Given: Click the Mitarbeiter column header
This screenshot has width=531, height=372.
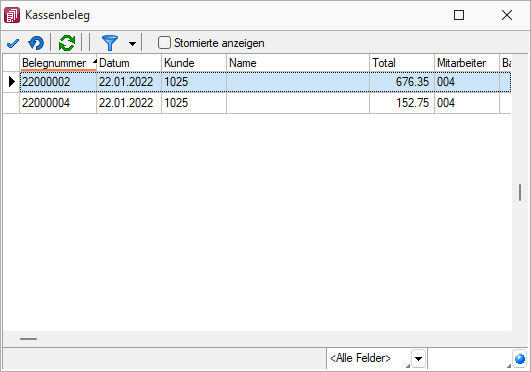Looking at the screenshot, I should pyautogui.click(x=466, y=63).
